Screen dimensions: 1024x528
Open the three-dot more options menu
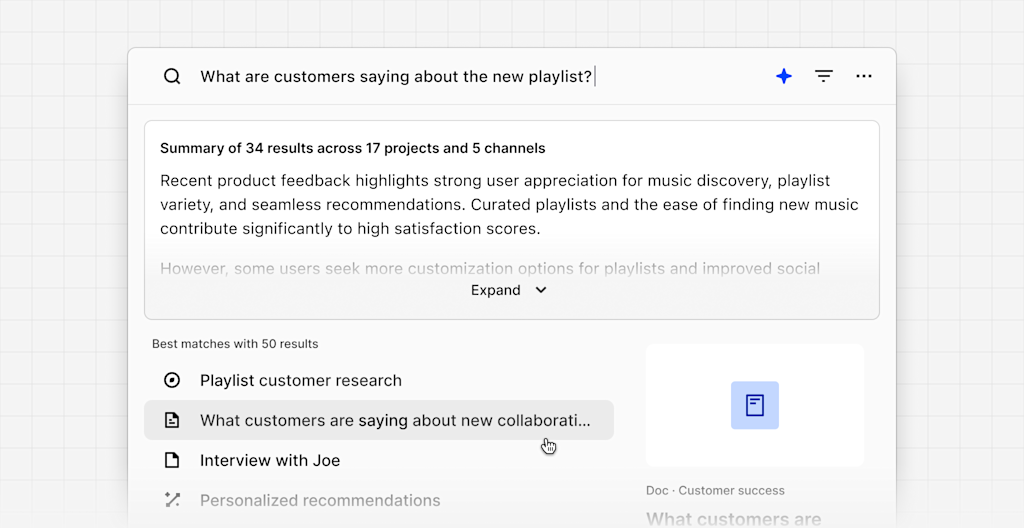tap(863, 76)
